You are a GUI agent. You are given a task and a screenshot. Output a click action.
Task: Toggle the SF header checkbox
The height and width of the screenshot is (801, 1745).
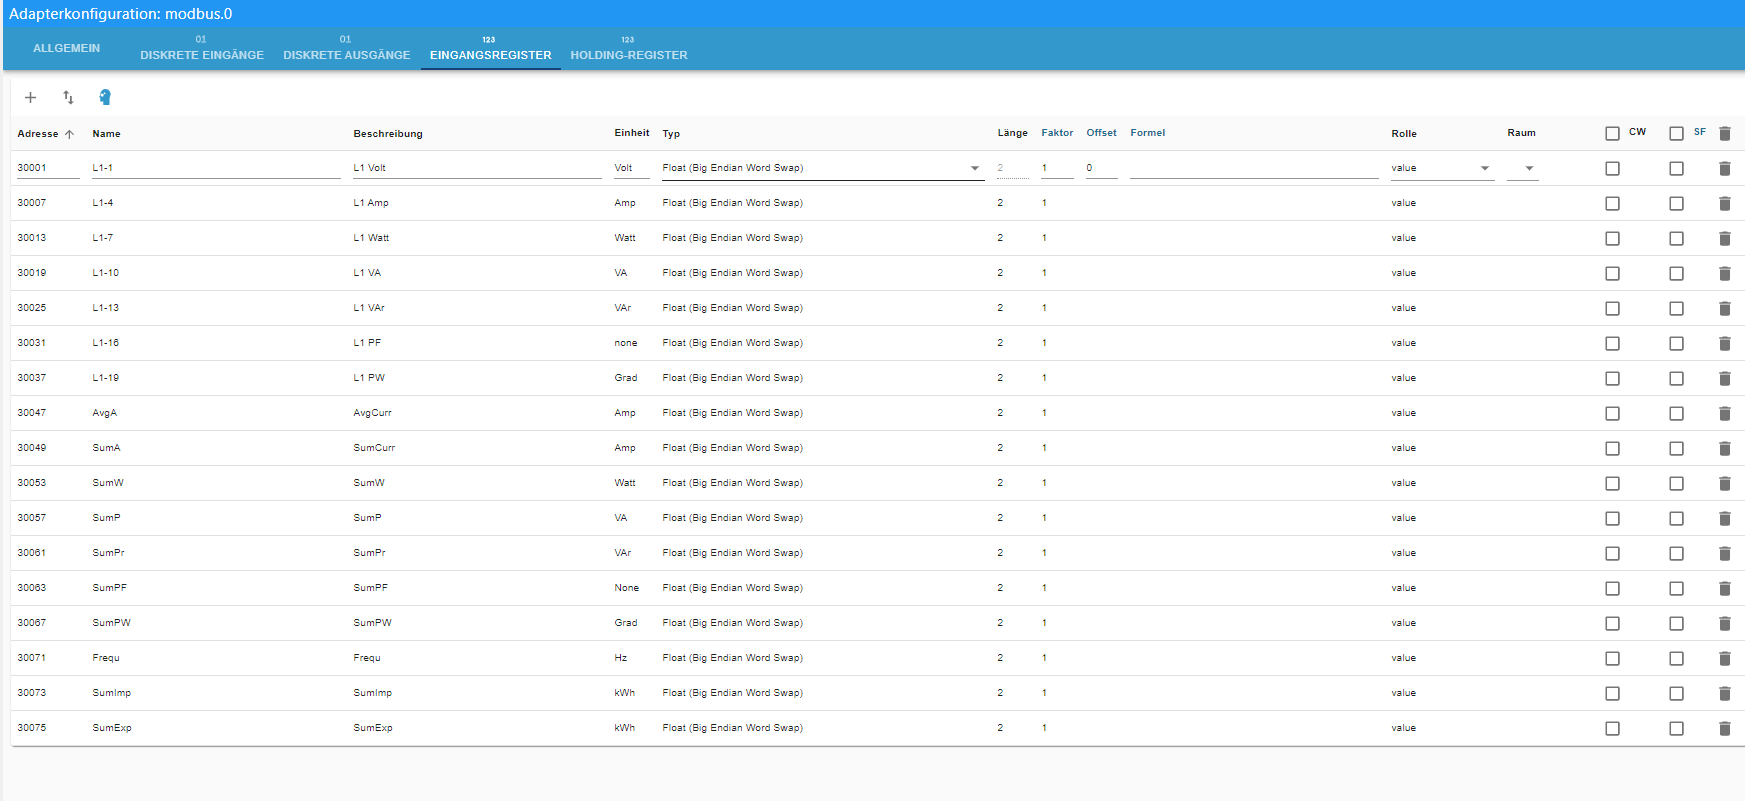pyautogui.click(x=1676, y=133)
